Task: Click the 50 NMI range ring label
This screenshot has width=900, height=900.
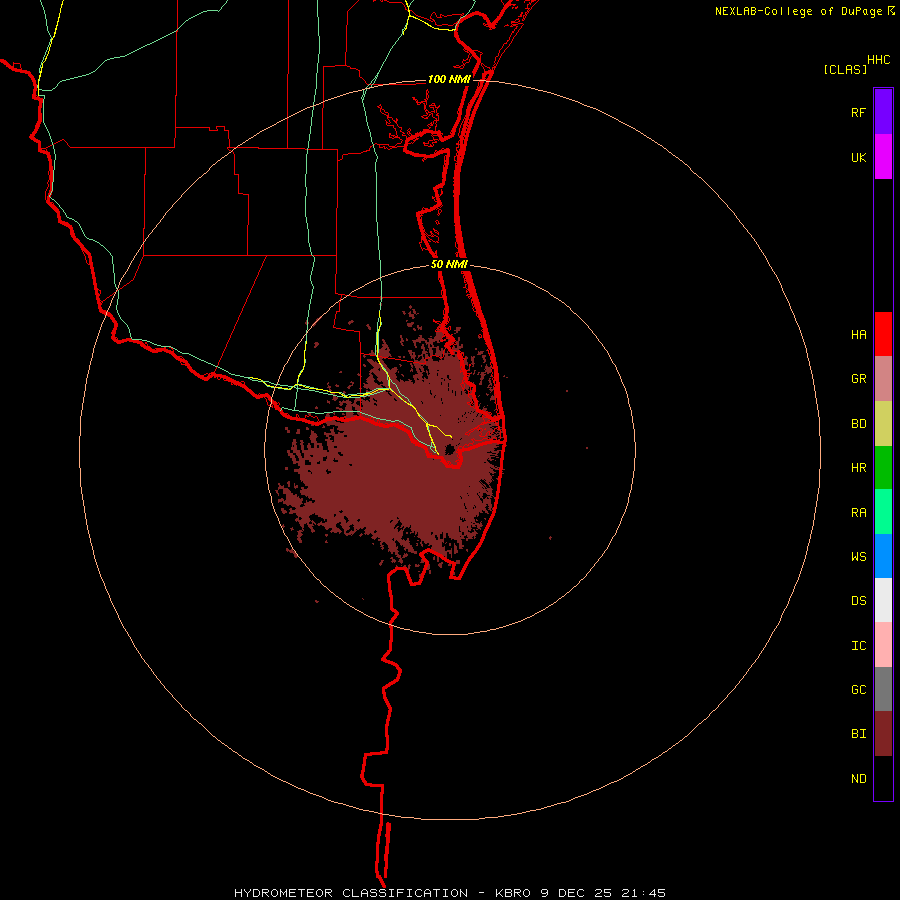Action: (x=449, y=265)
